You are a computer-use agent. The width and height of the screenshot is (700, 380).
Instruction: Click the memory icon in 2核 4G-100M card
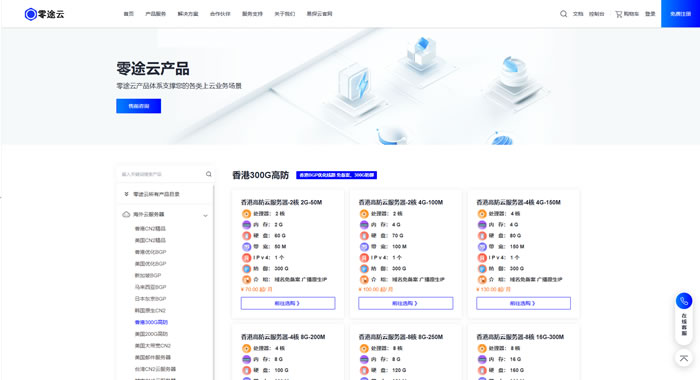[x=364, y=225]
